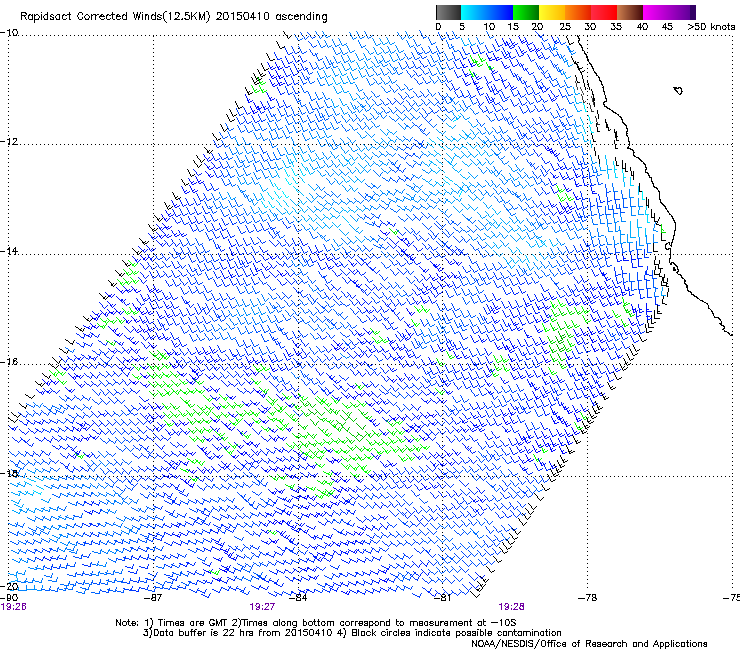The width and height of the screenshot is (740, 650).
Task: Click the purple time stamp '19:26'
Action: (14, 607)
